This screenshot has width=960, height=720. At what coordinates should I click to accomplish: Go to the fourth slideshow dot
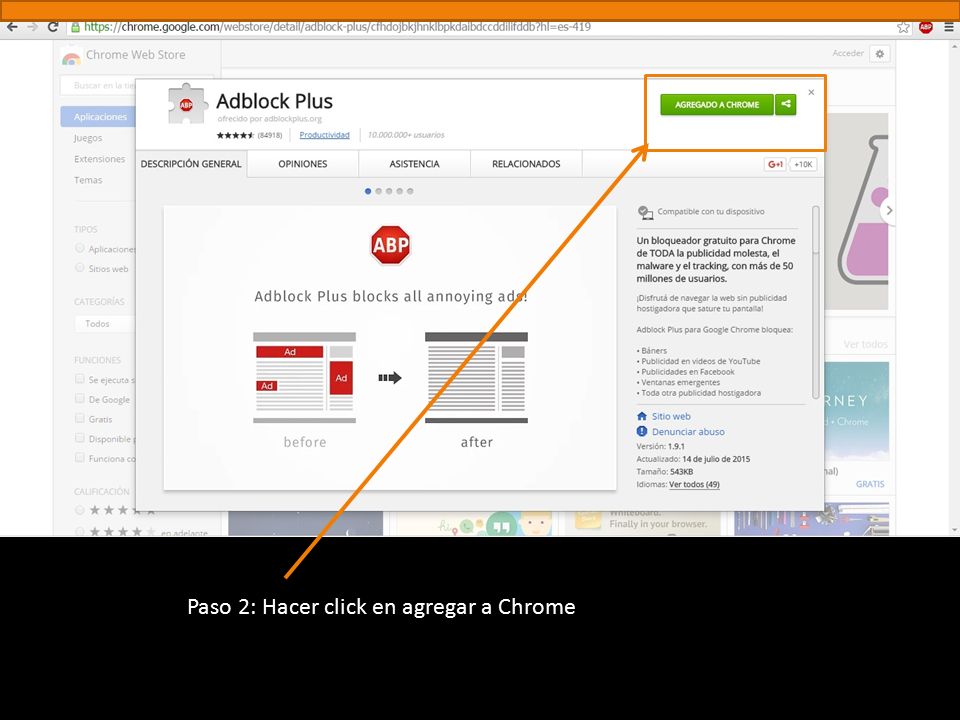(x=400, y=191)
